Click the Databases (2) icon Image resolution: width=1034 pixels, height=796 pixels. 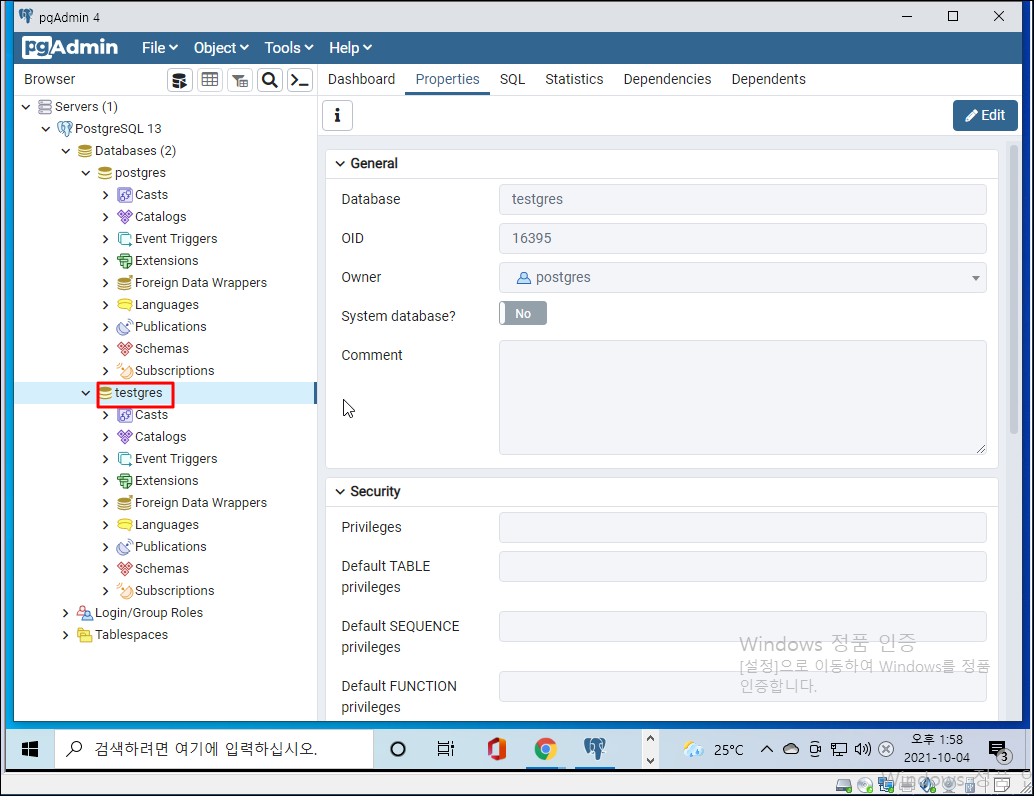tap(84, 151)
